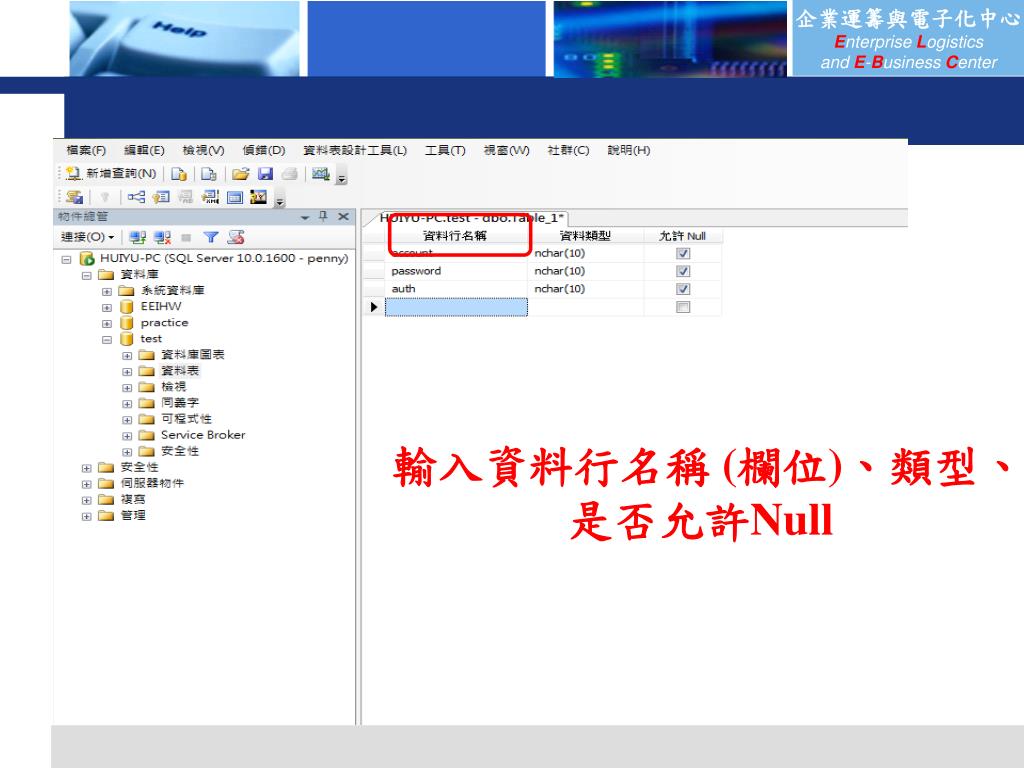
Task: Click the last Object Explorer toolbar icon
Action: click(x=236, y=237)
